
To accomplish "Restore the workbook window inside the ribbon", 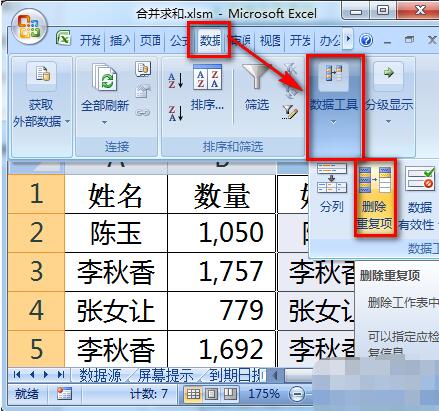I will (x=409, y=40).
